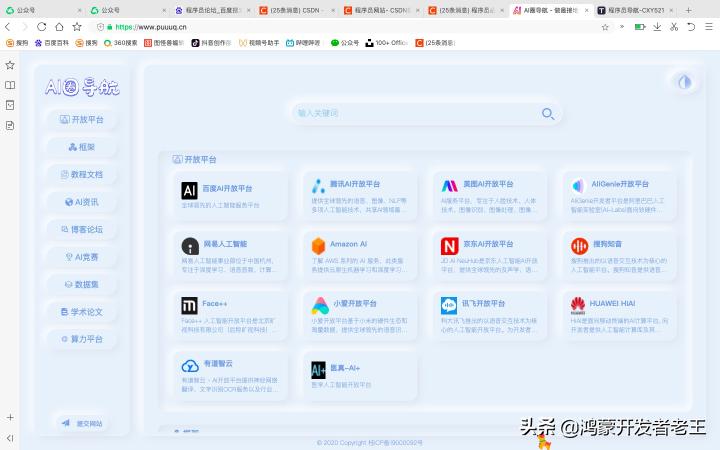Open the 视频号助手 bookmark
This screenshot has height=450, width=720.
tap(259, 43)
